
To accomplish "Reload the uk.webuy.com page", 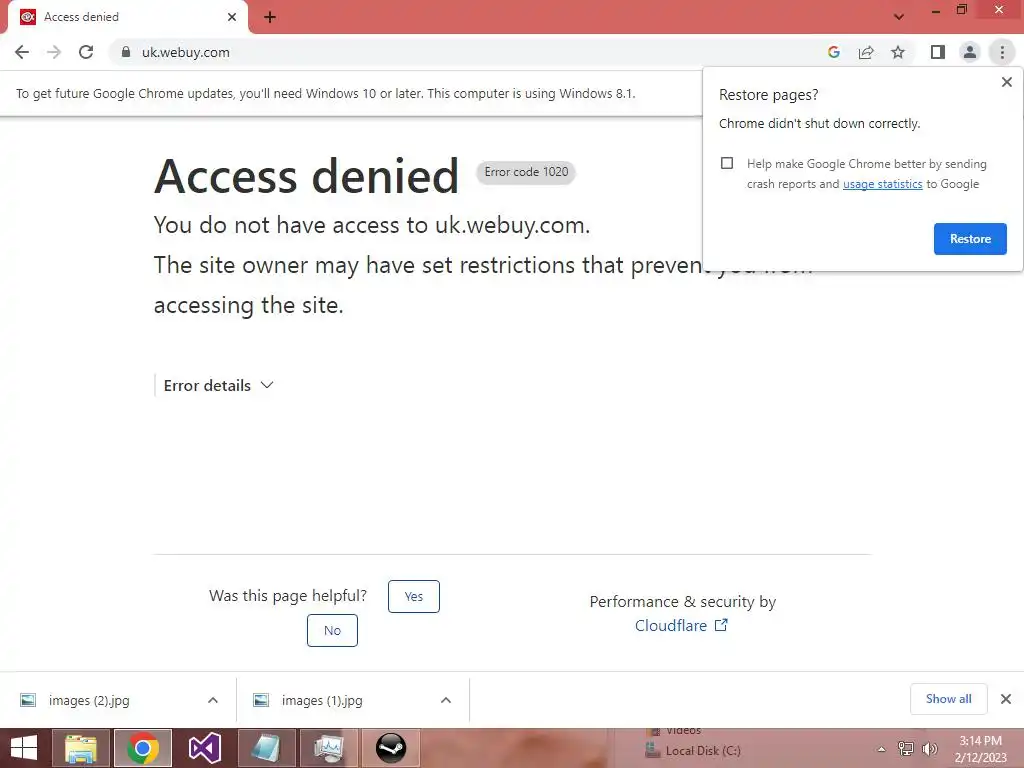I will click(x=86, y=52).
